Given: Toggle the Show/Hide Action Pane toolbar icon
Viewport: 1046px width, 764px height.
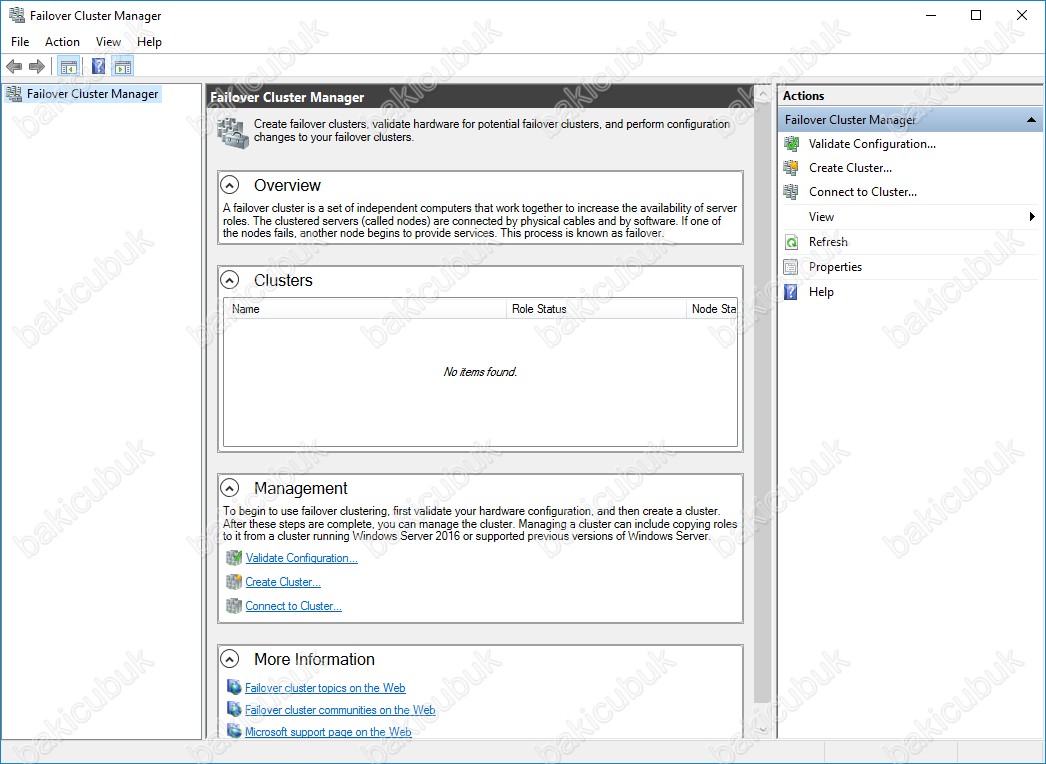Looking at the screenshot, I should coord(123,67).
